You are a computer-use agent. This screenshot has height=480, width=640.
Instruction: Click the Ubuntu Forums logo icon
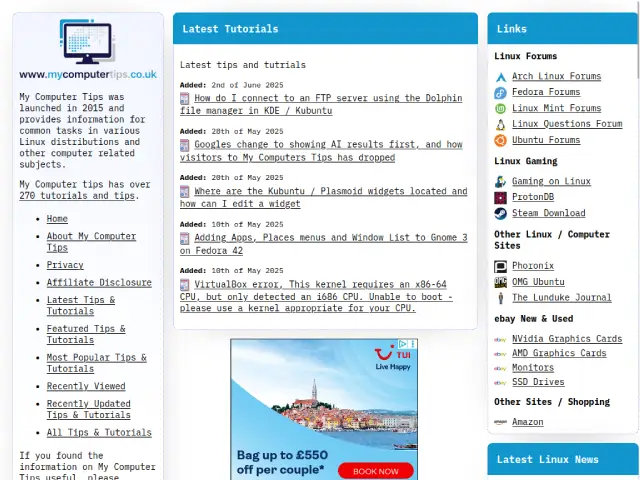click(501, 140)
